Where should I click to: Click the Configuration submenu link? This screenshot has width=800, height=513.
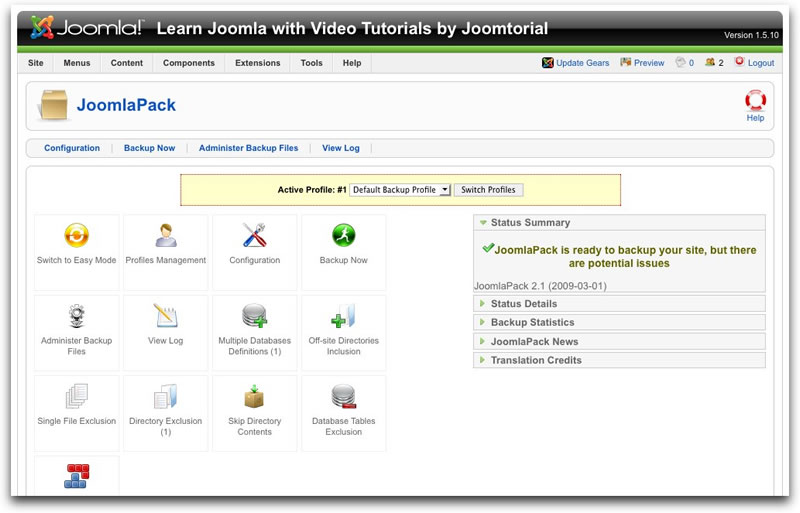[72, 148]
